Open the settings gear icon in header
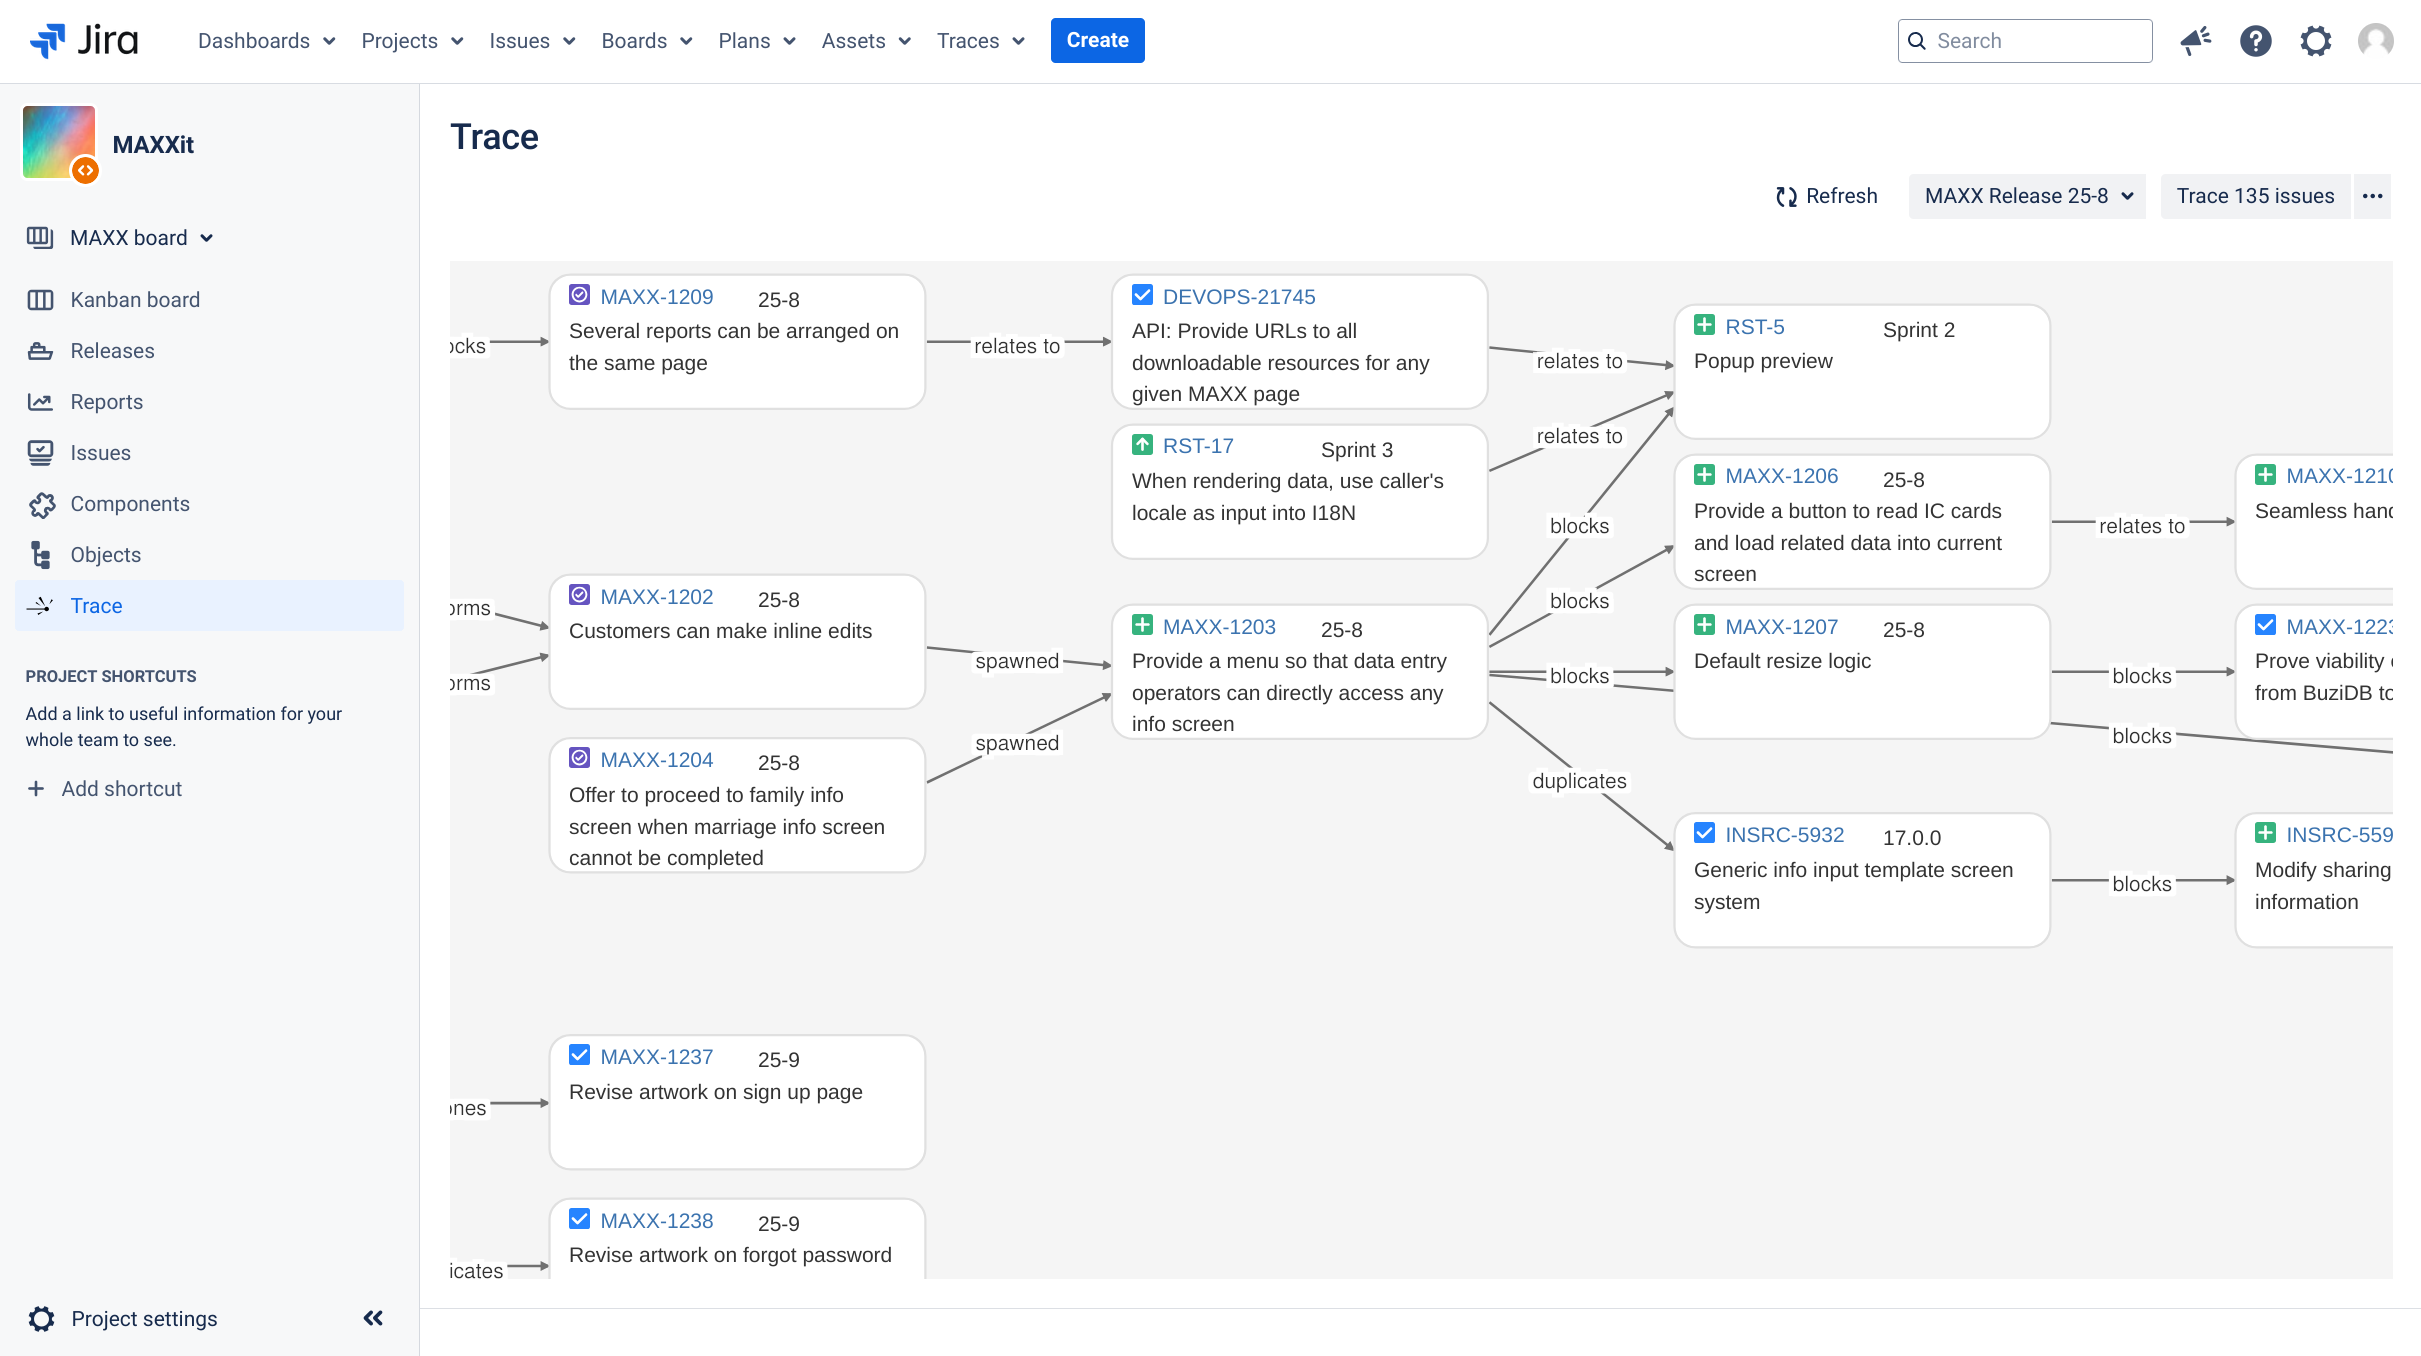The width and height of the screenshot is (2421, 1356). [2315, 41]
